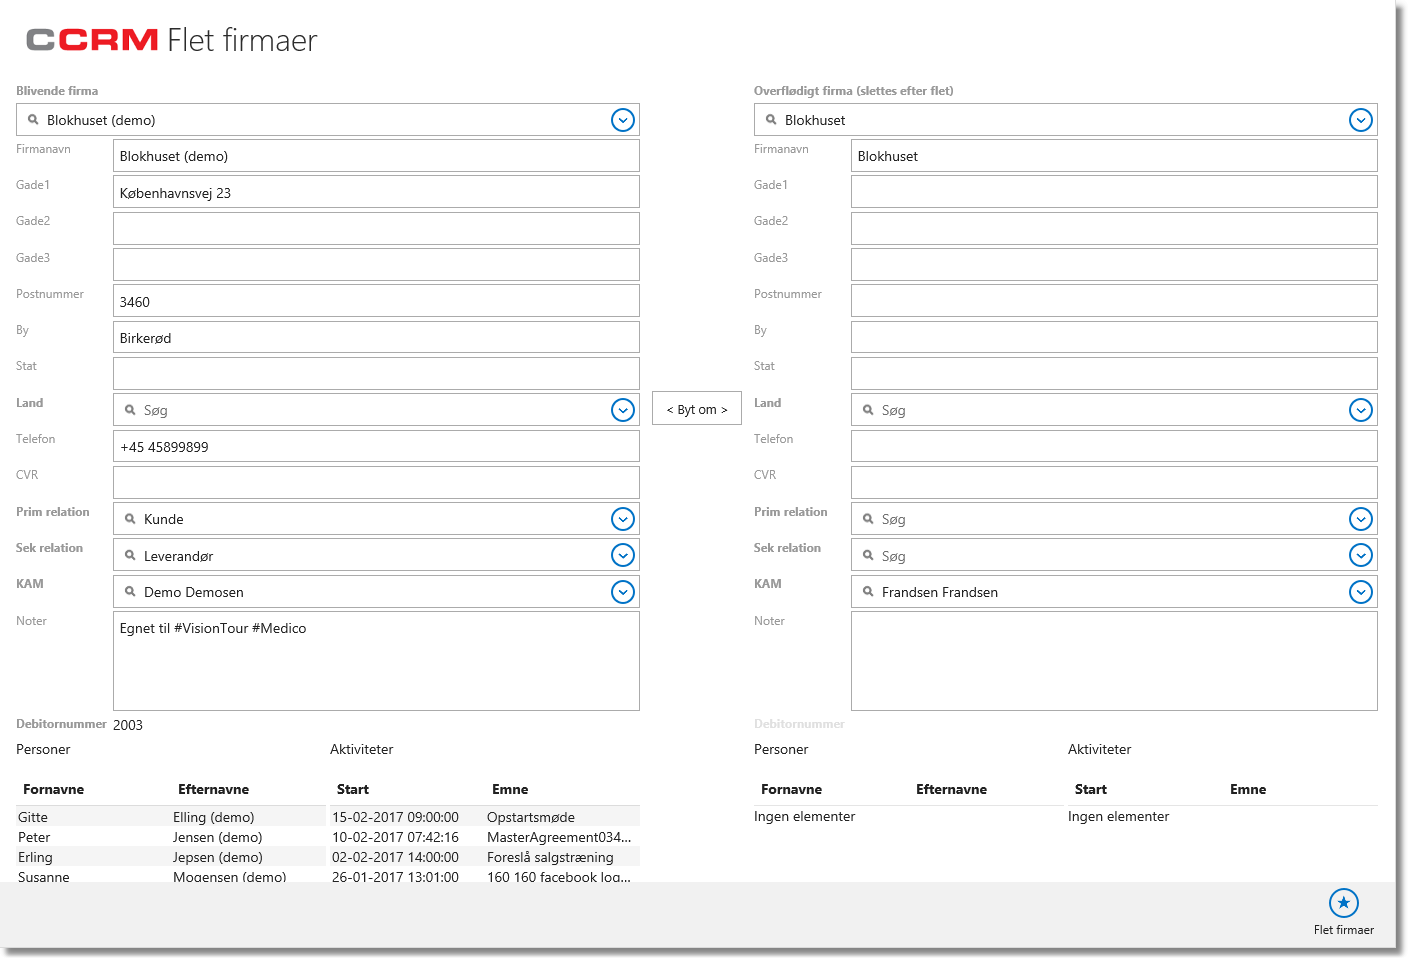Click right Fornavne column header

coord(792,789)
